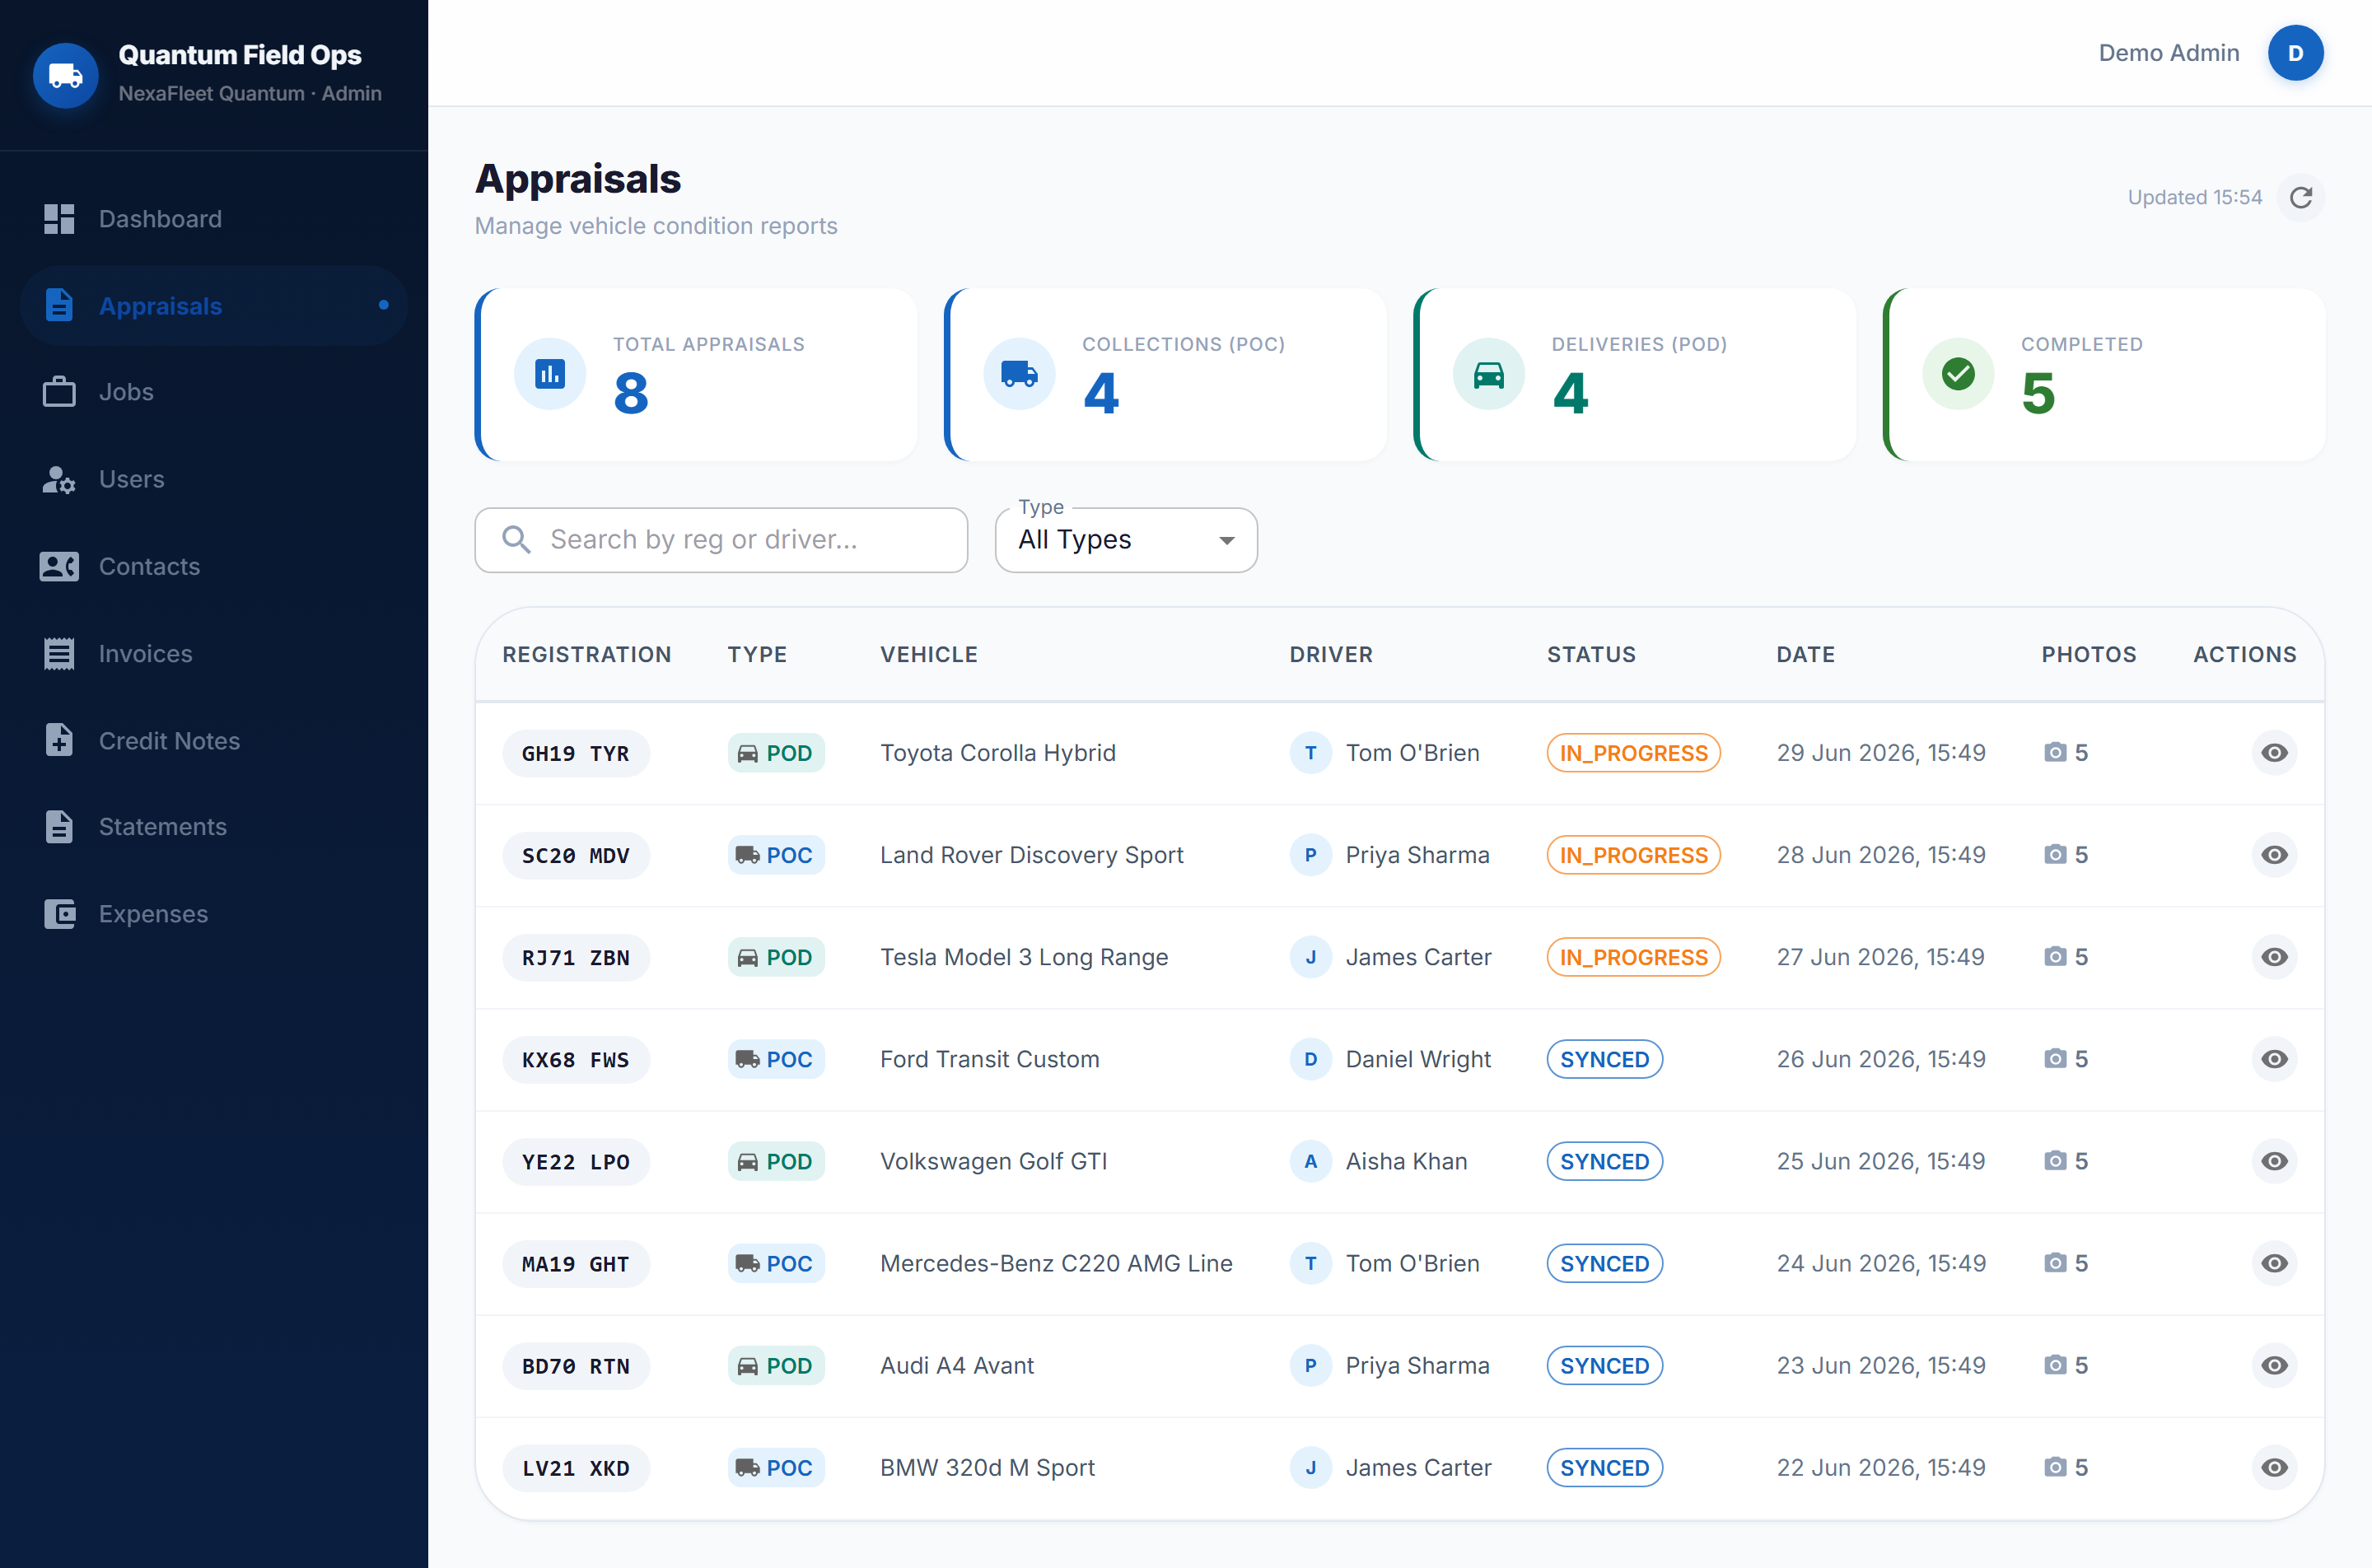Click the Completed checkmark icon
Viewport: 2372px width, 1568px height.
pos(1958,374)
